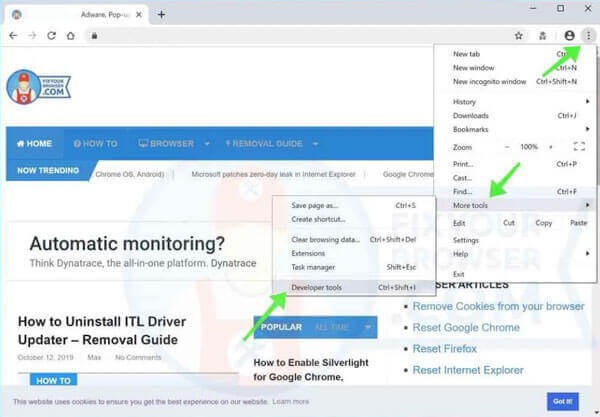600x417 pixels.
Task: Open the HOW TO nav item
Action: point(95,143)
